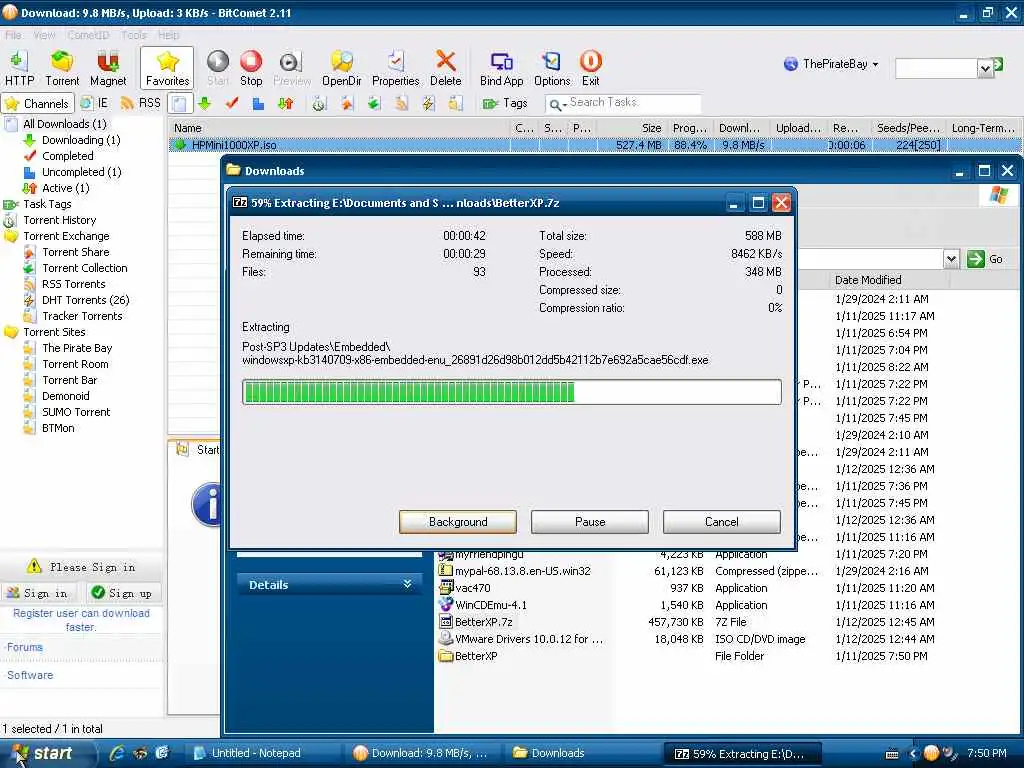Pause the 7-Zip extraction
This screenshot has width=1024, height=768.
coord(590,522)
